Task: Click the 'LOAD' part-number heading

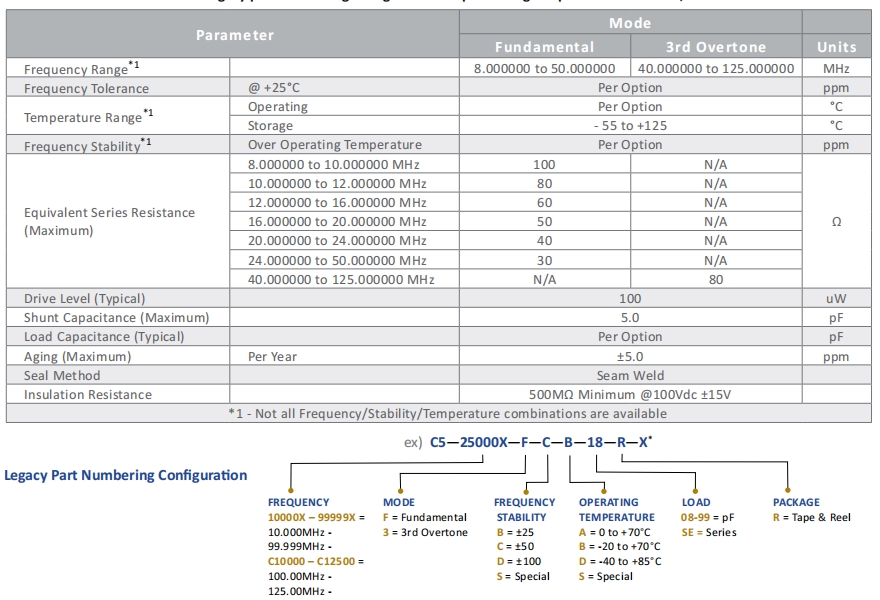Action: tap(696, 502)
